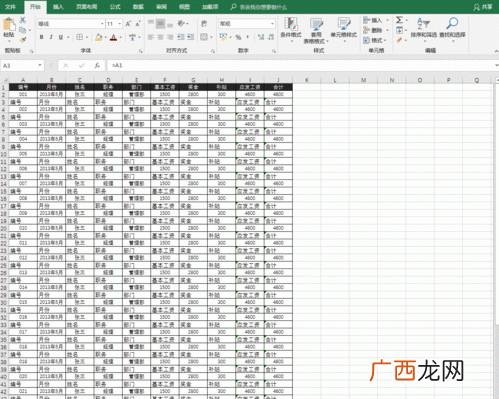Open Find and Select (查找和选择)

tap(452, 30)
